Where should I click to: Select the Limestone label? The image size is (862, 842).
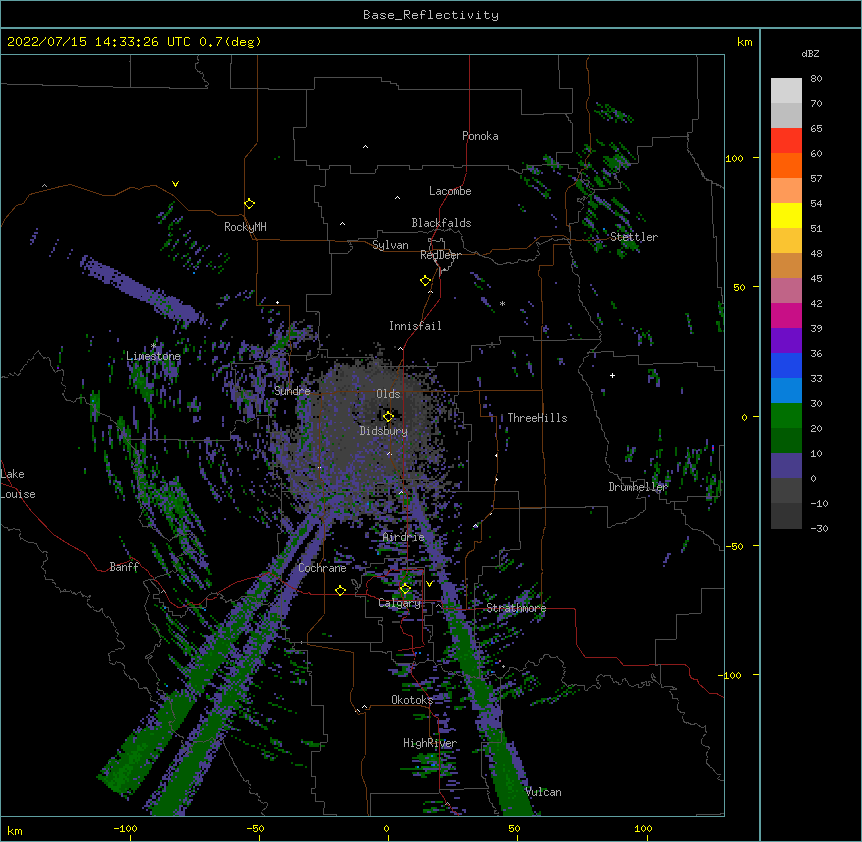[153, 356]
